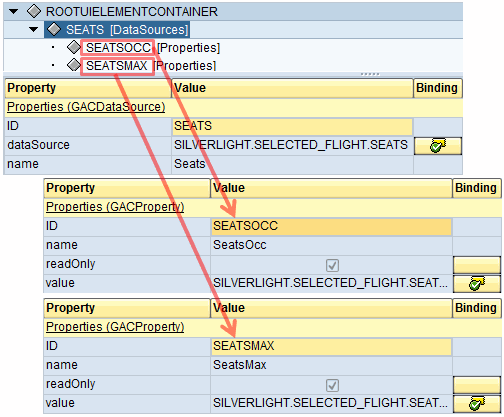Click the splitter handle below the tree
The height and width of the screenshot is (417, 504).
tap(370, 74)
